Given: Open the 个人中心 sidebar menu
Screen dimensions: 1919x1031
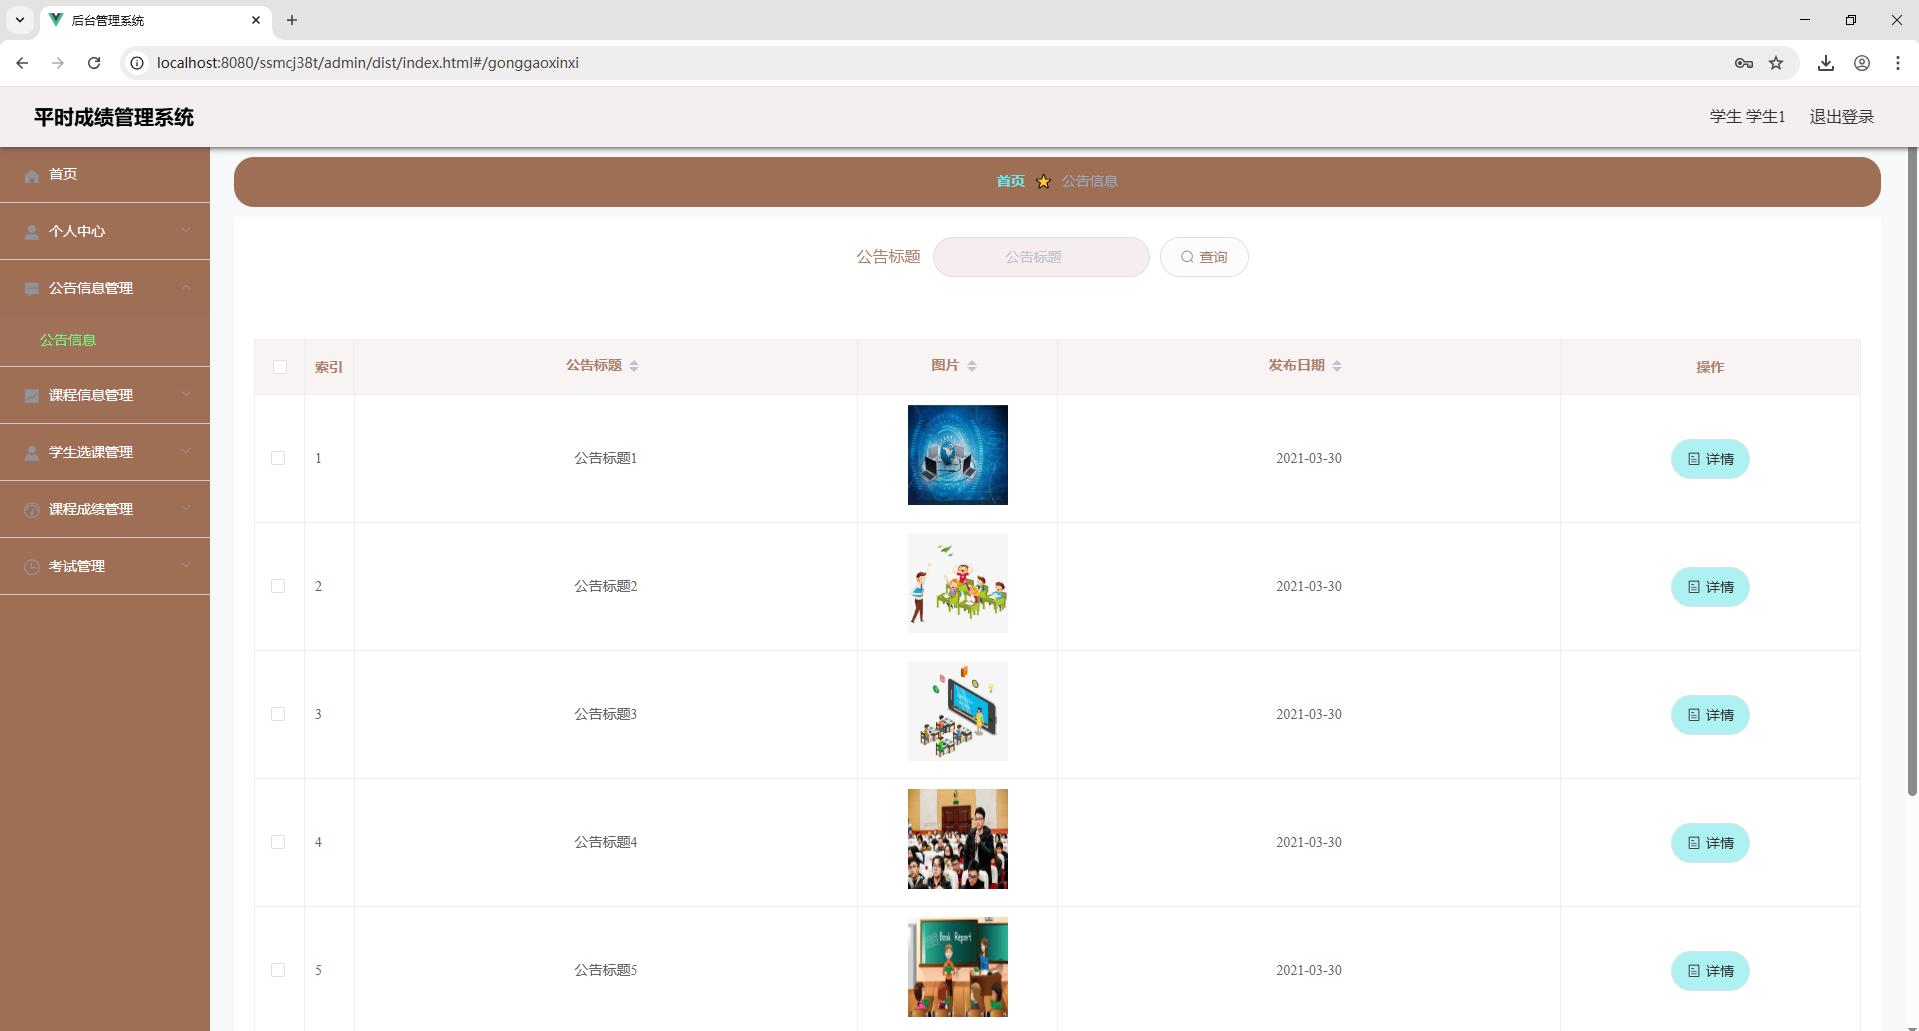Looking at the screenshot, I should [105, 232].
